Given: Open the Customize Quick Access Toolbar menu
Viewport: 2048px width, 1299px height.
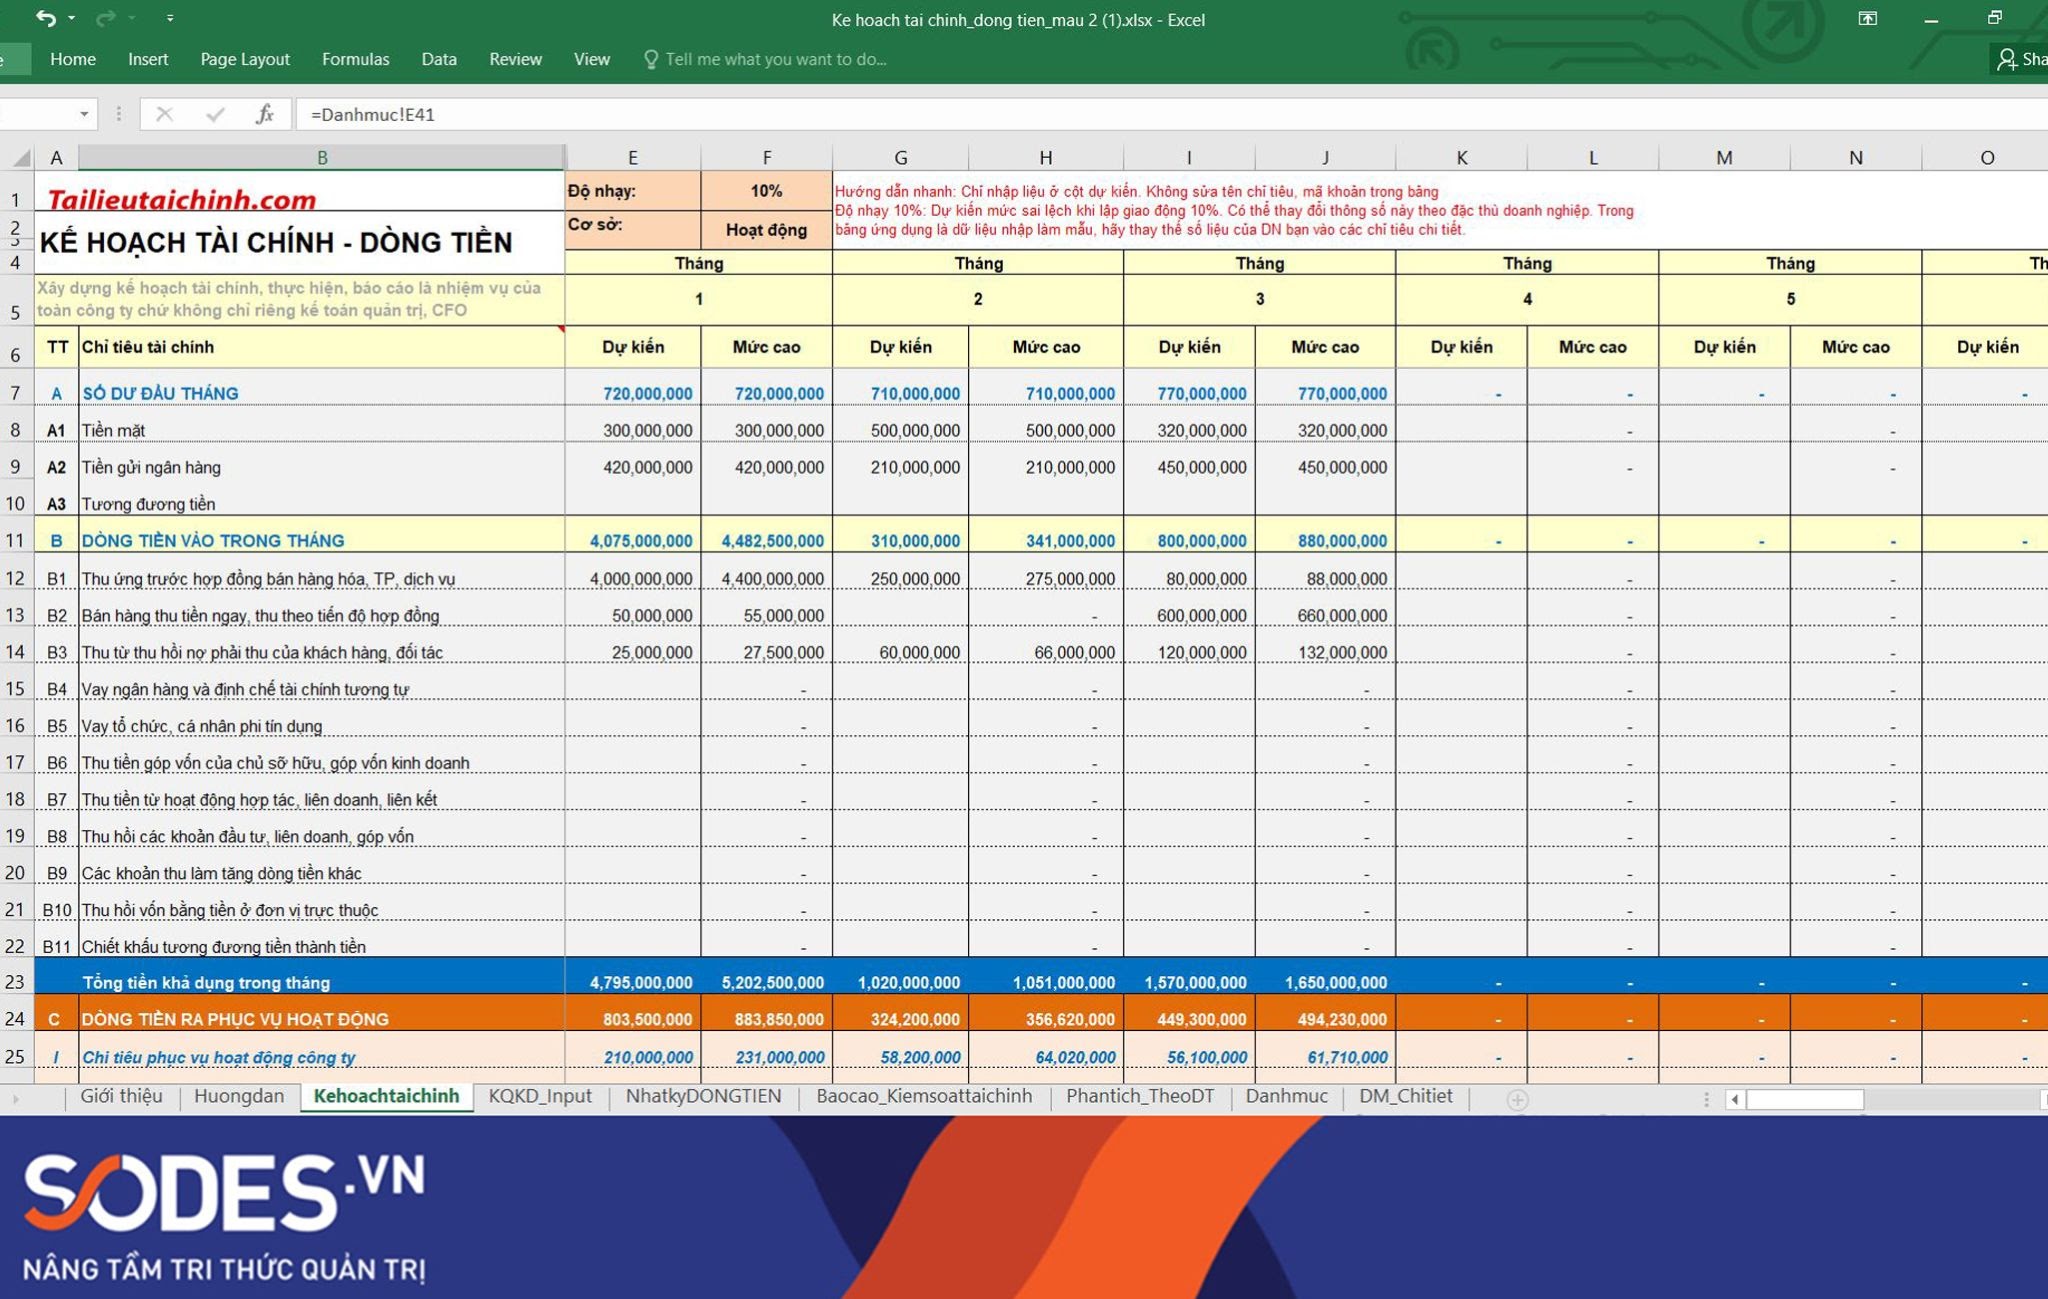Looking at the screenshot, I should coord(170,18).
